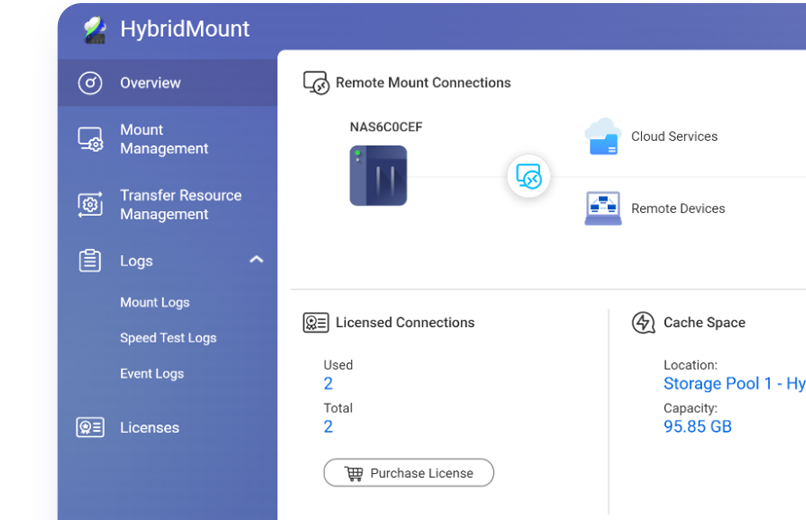
Task: Click the Licensed Connections heading
Action: pos(405,323)
